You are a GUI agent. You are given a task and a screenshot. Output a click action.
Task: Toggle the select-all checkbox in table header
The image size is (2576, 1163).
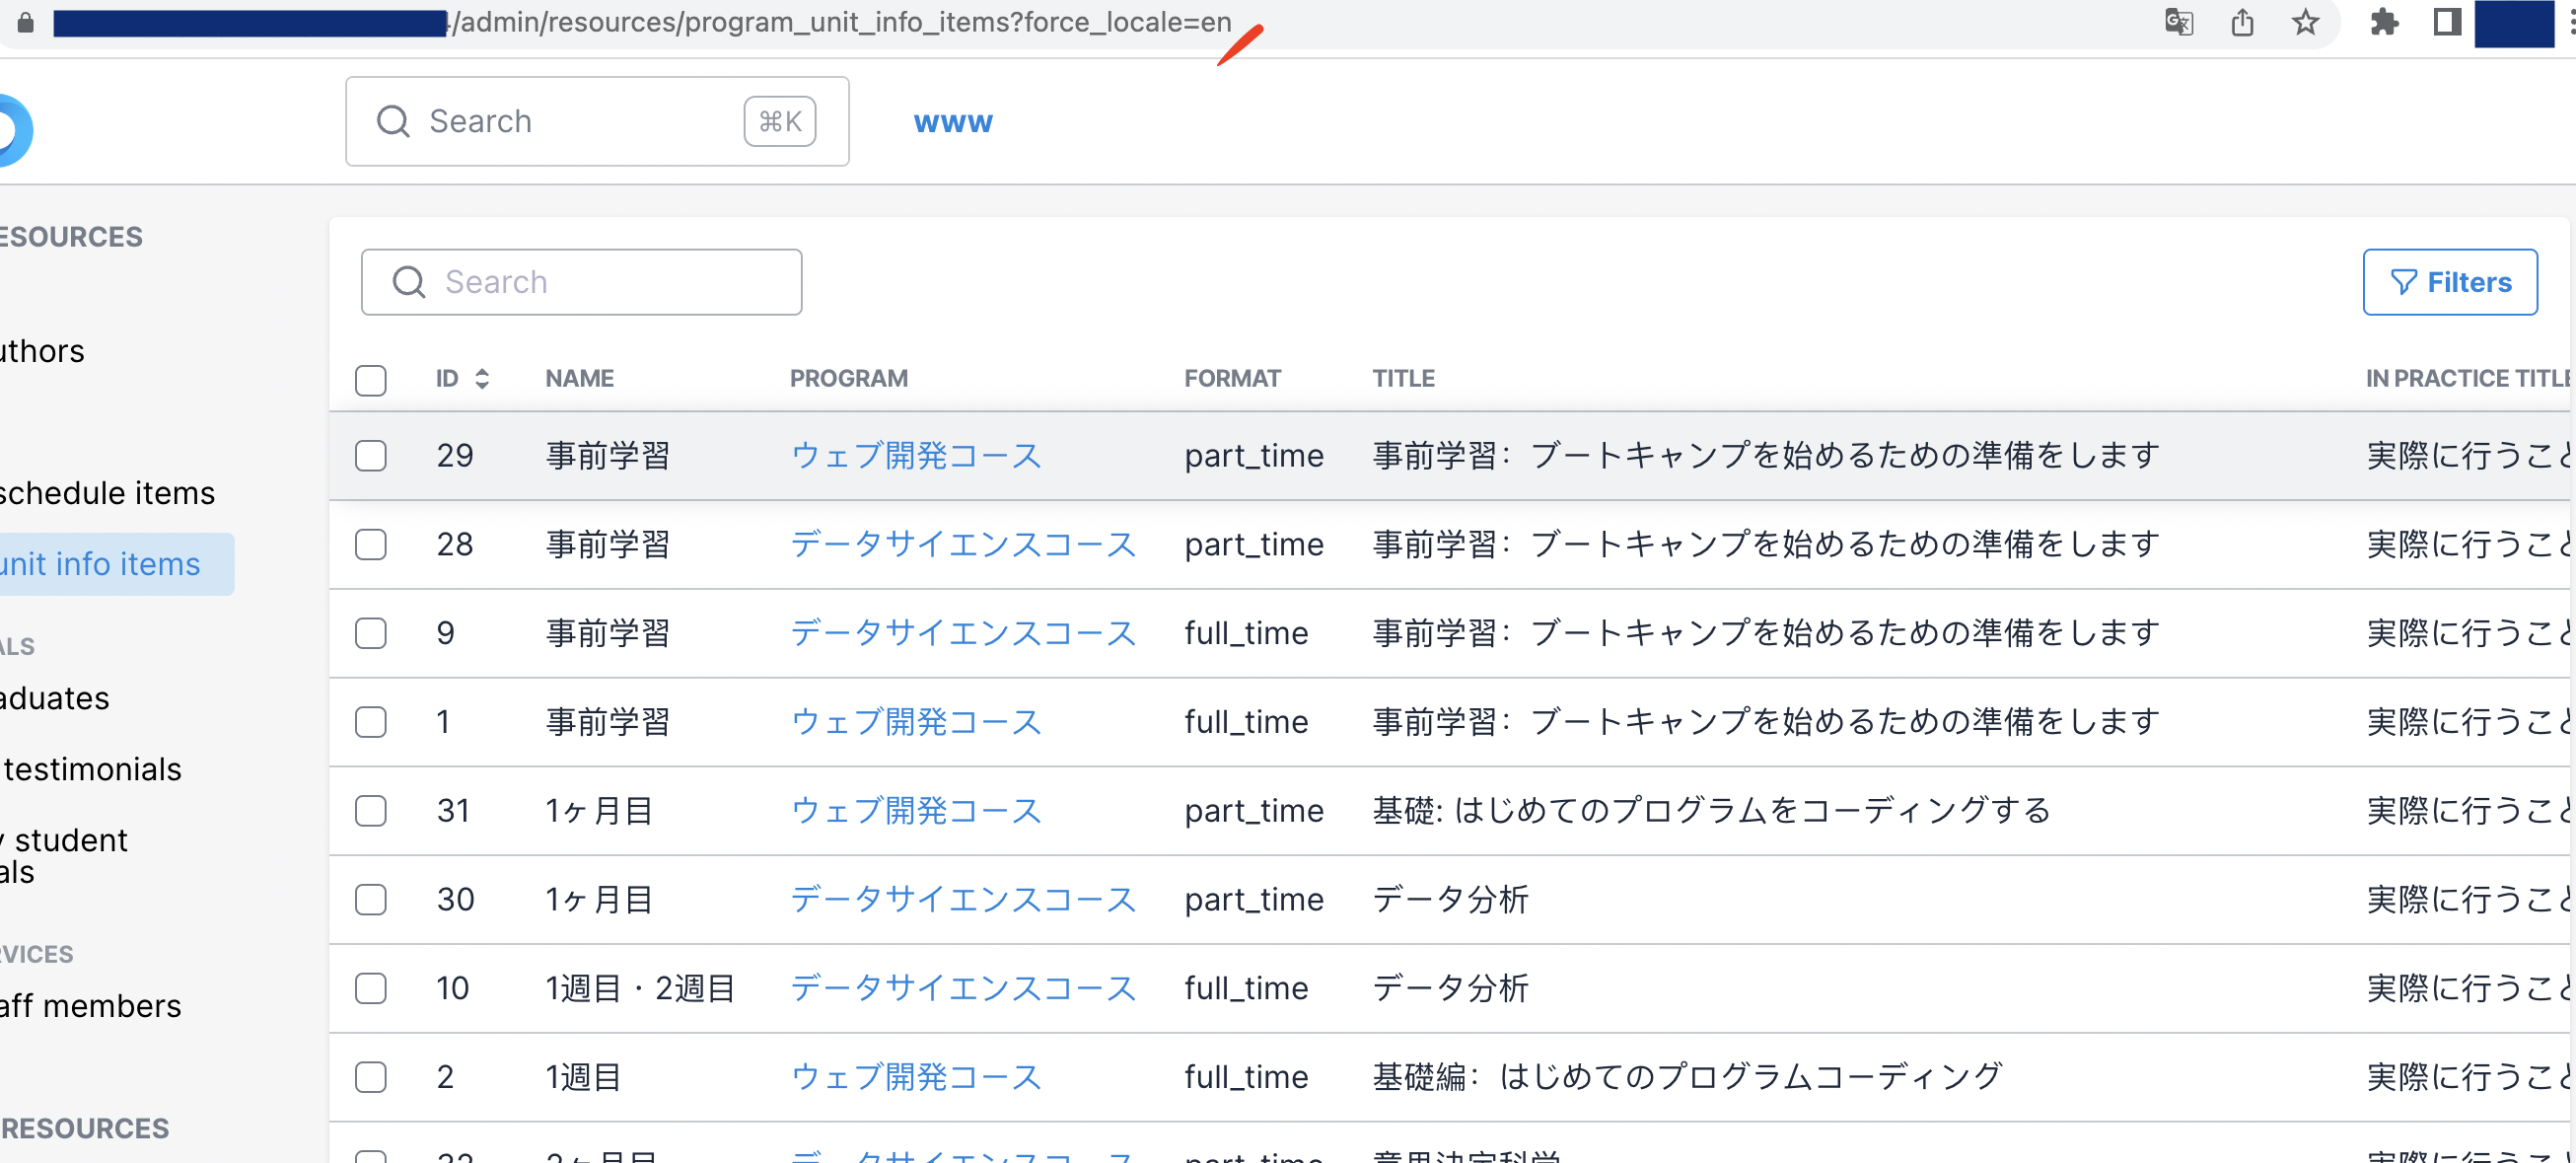click(x=371, y=380)
